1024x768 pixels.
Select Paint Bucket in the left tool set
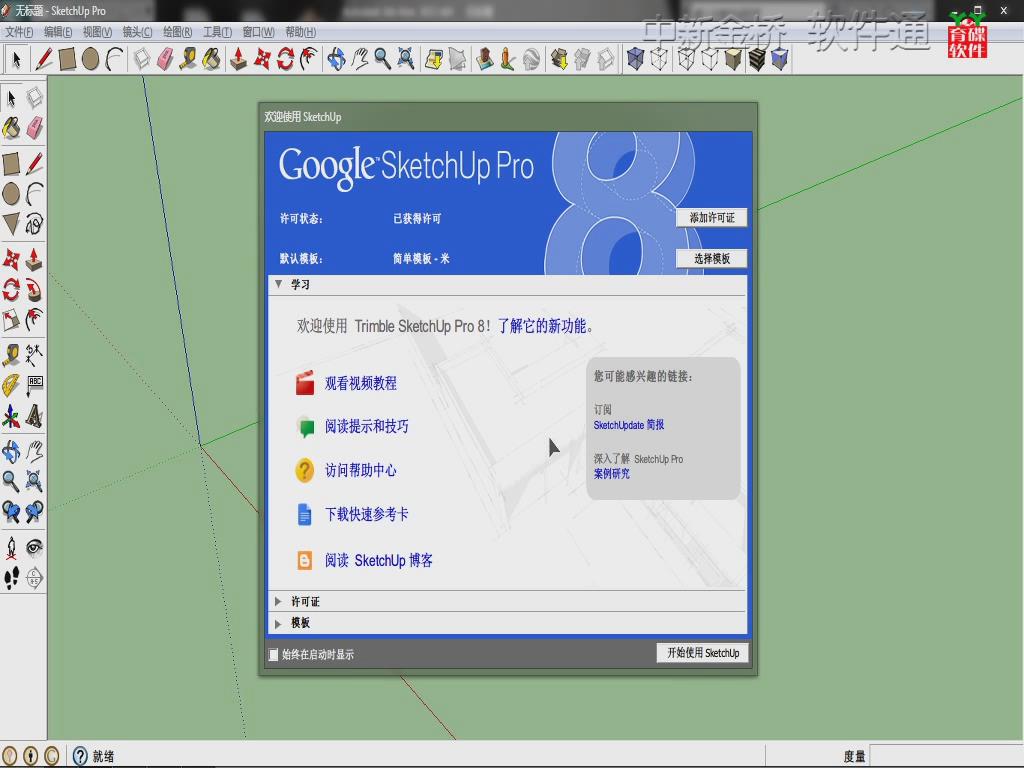click(11, 128)
